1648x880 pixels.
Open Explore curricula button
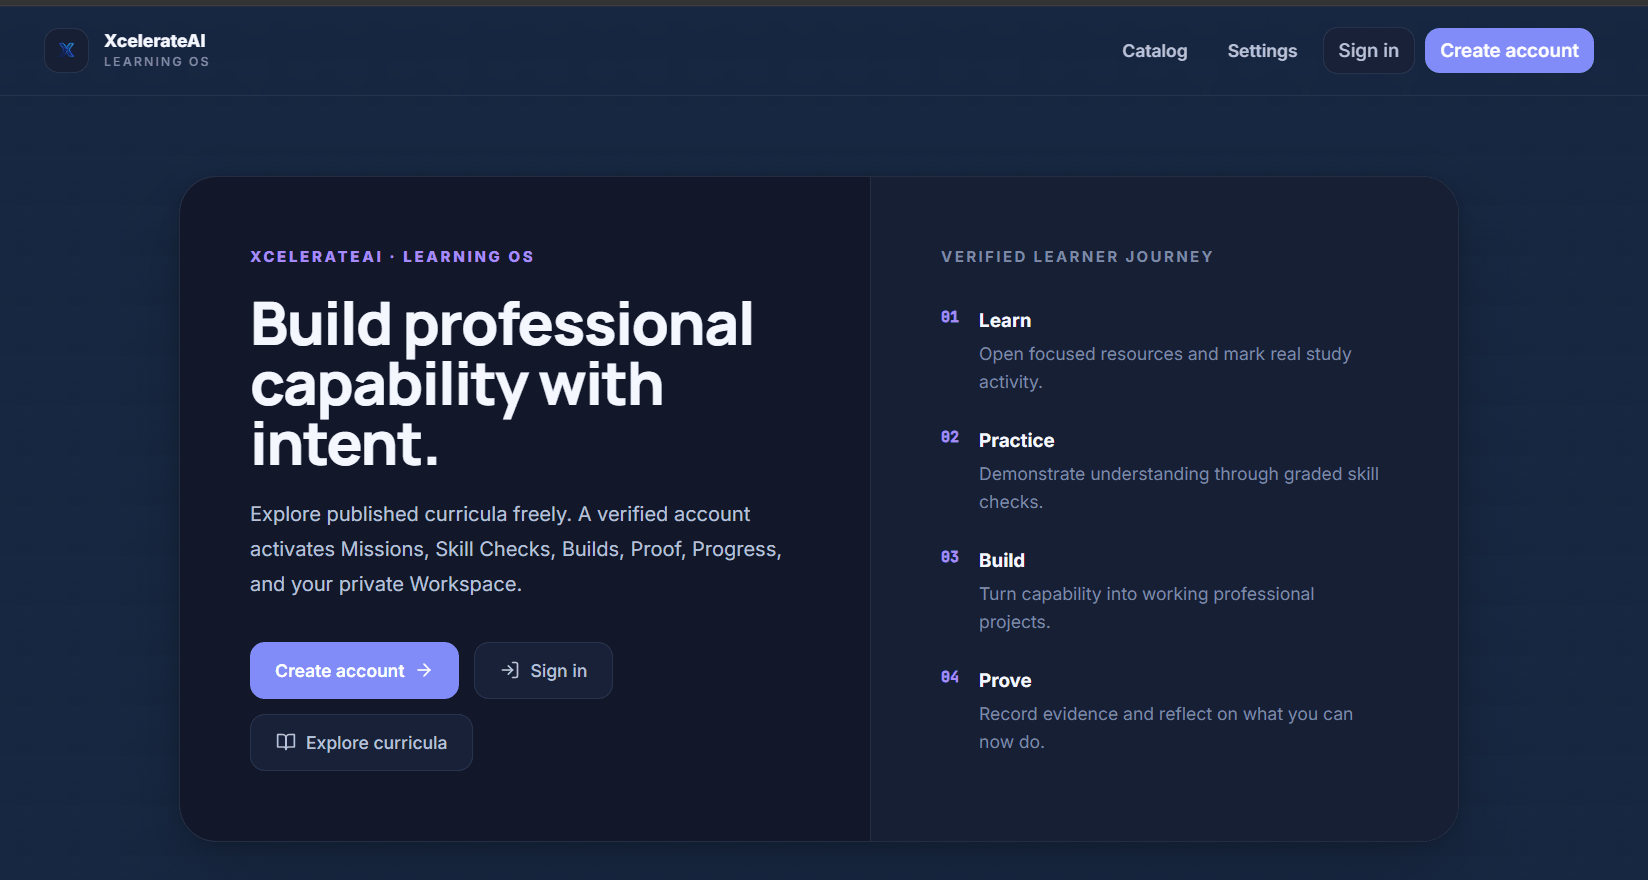(361, 742)
